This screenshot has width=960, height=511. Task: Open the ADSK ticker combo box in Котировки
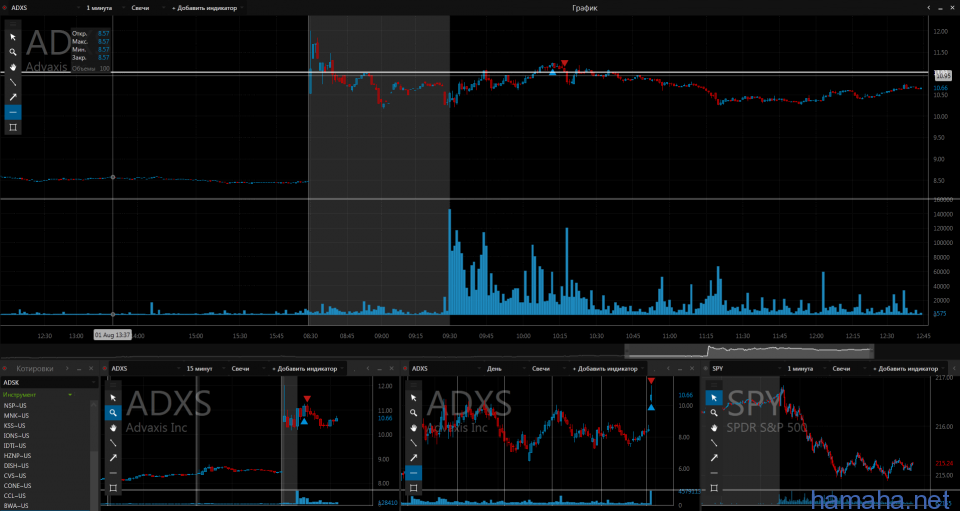49,382
